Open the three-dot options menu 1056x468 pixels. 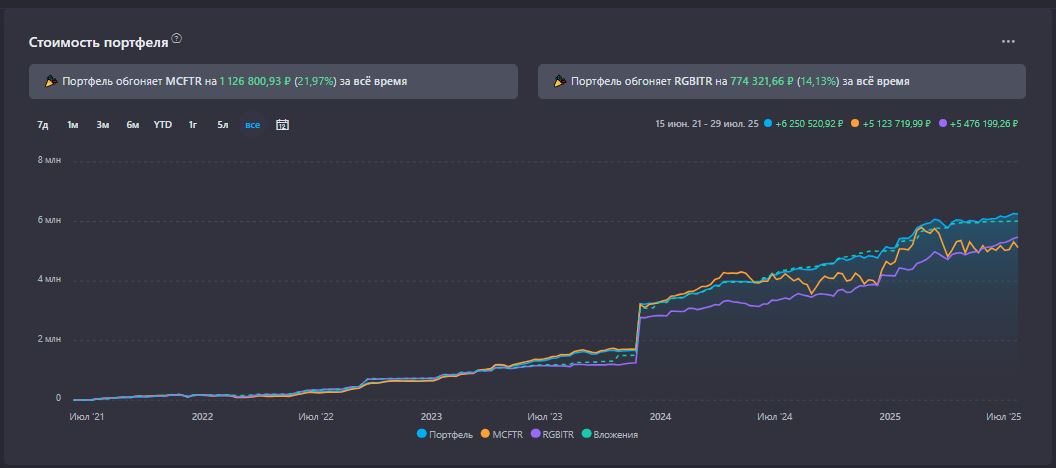click(x=1008, y=42)
